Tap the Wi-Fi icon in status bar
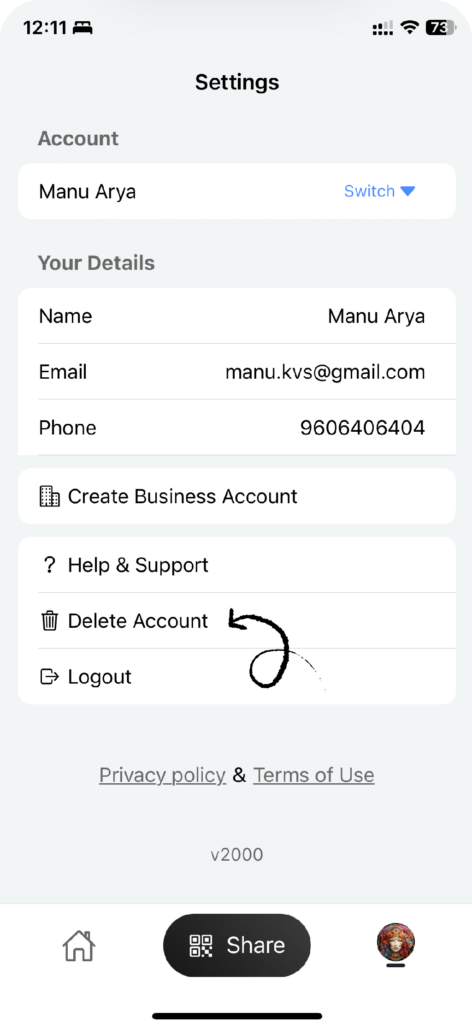The image size is (472, 1024). pyautogui.click(x=409, y=27)
